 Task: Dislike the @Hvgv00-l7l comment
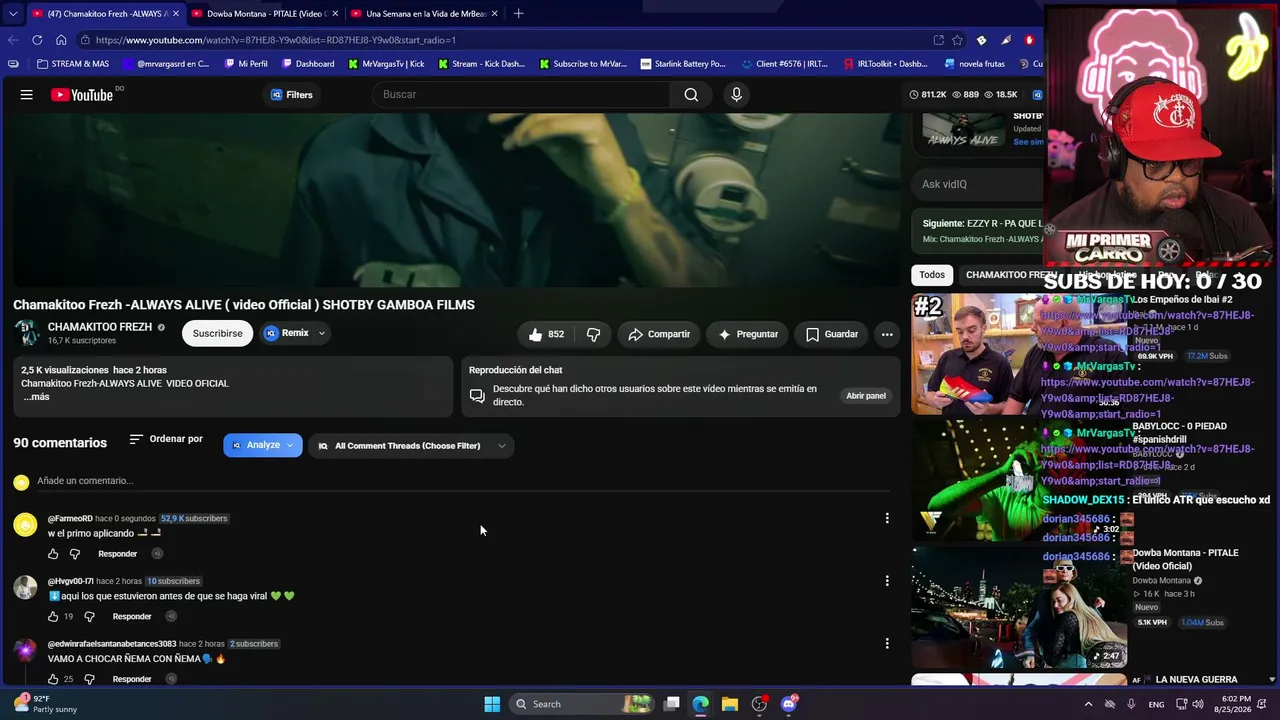click(89, 617)
